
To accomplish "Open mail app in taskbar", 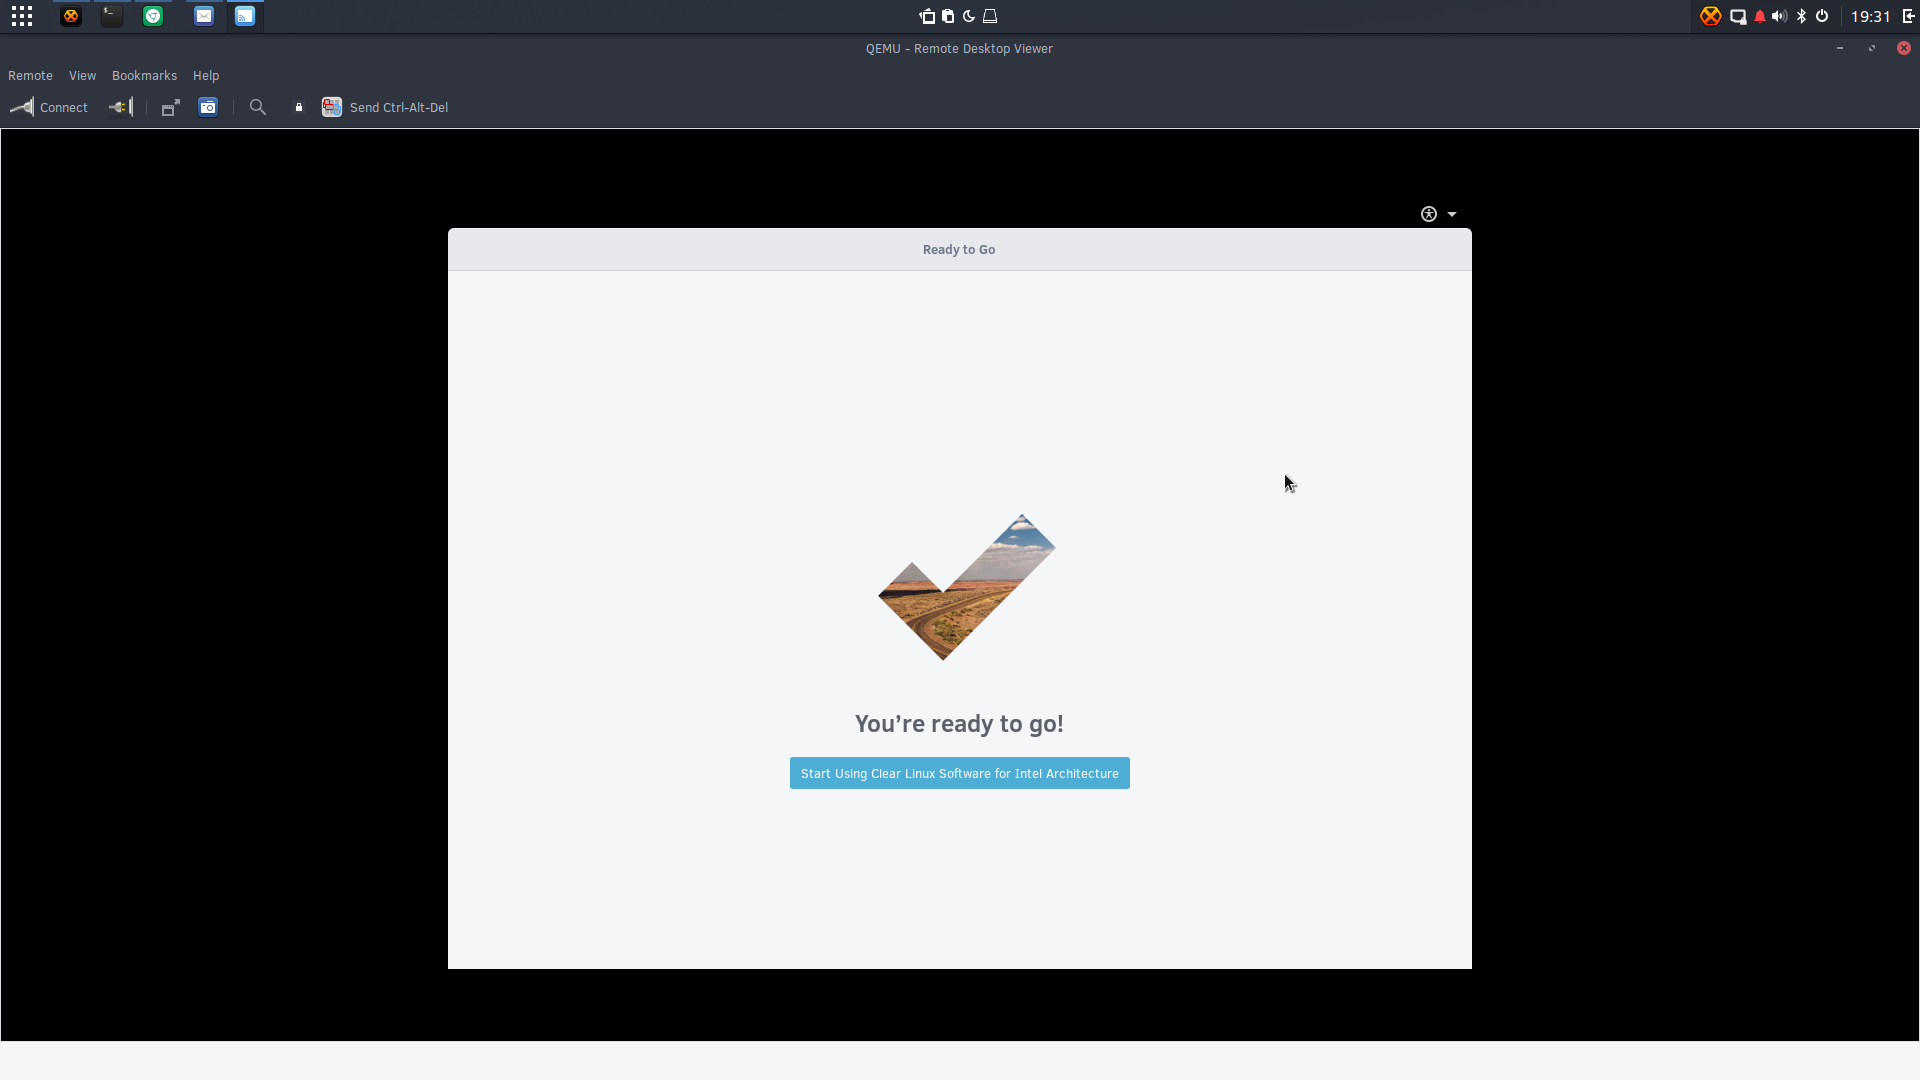I will [204, 16].
